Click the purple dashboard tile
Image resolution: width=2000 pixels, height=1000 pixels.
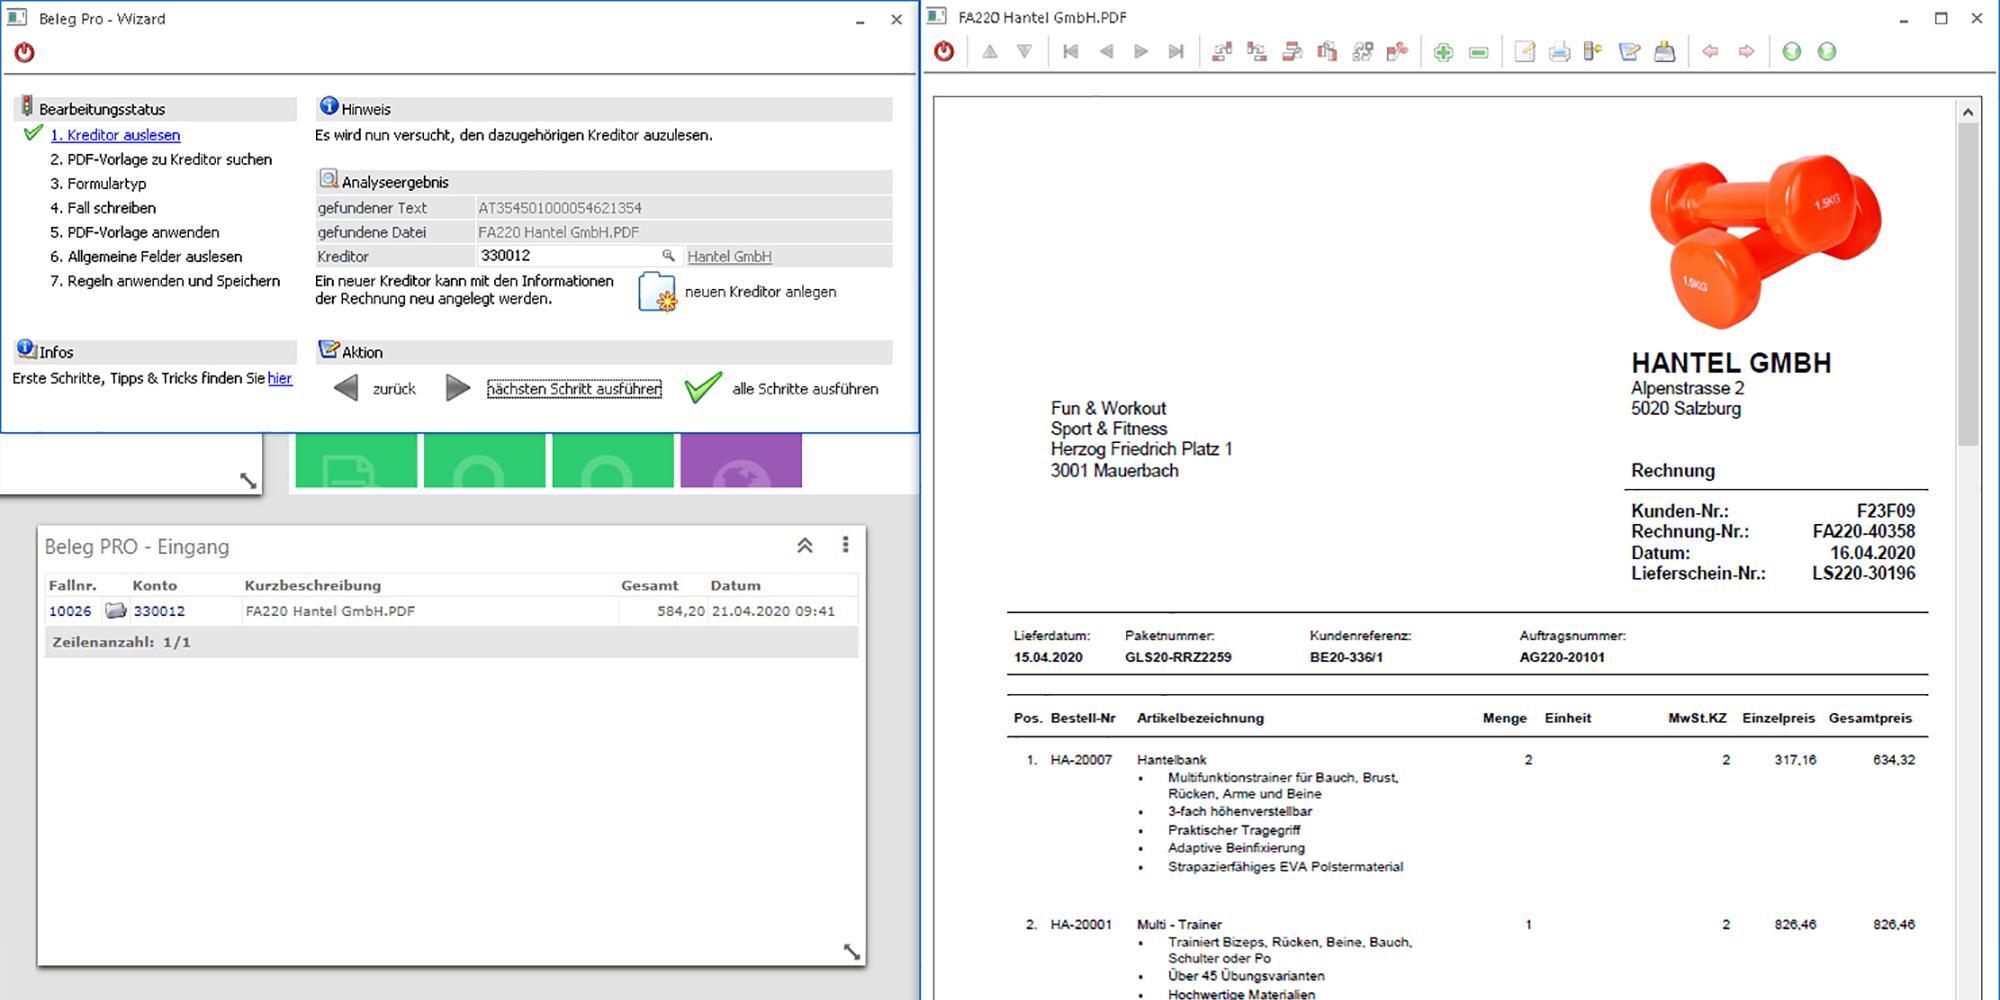741,461
